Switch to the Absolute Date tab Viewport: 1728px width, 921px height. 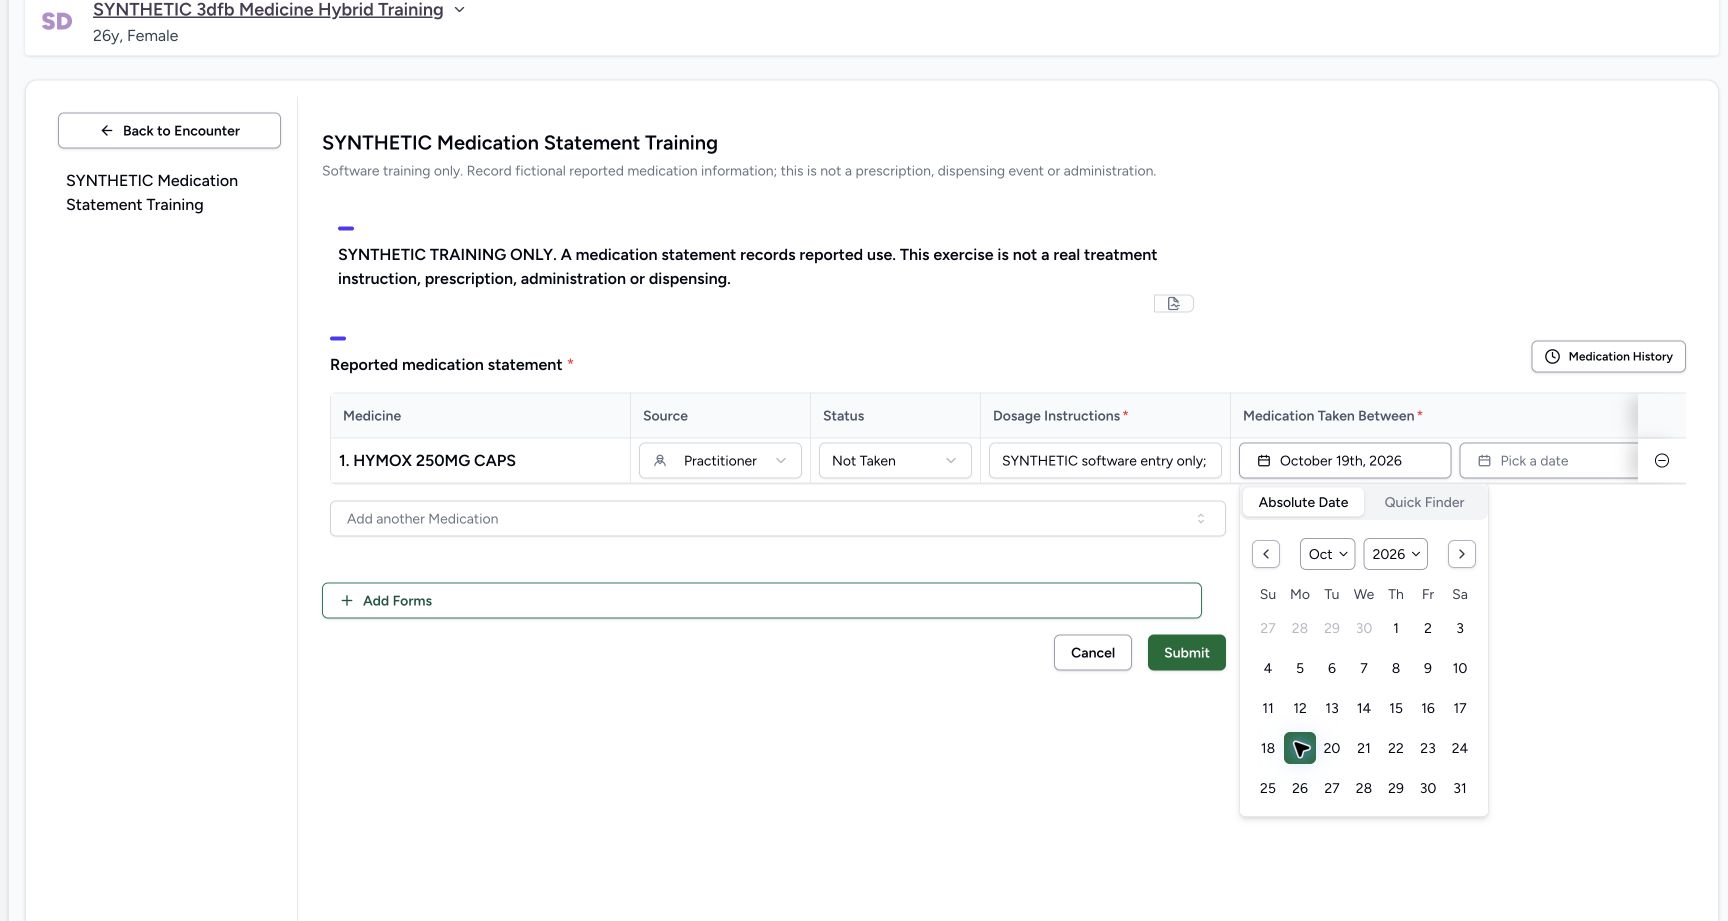(x=1303, y=502)
